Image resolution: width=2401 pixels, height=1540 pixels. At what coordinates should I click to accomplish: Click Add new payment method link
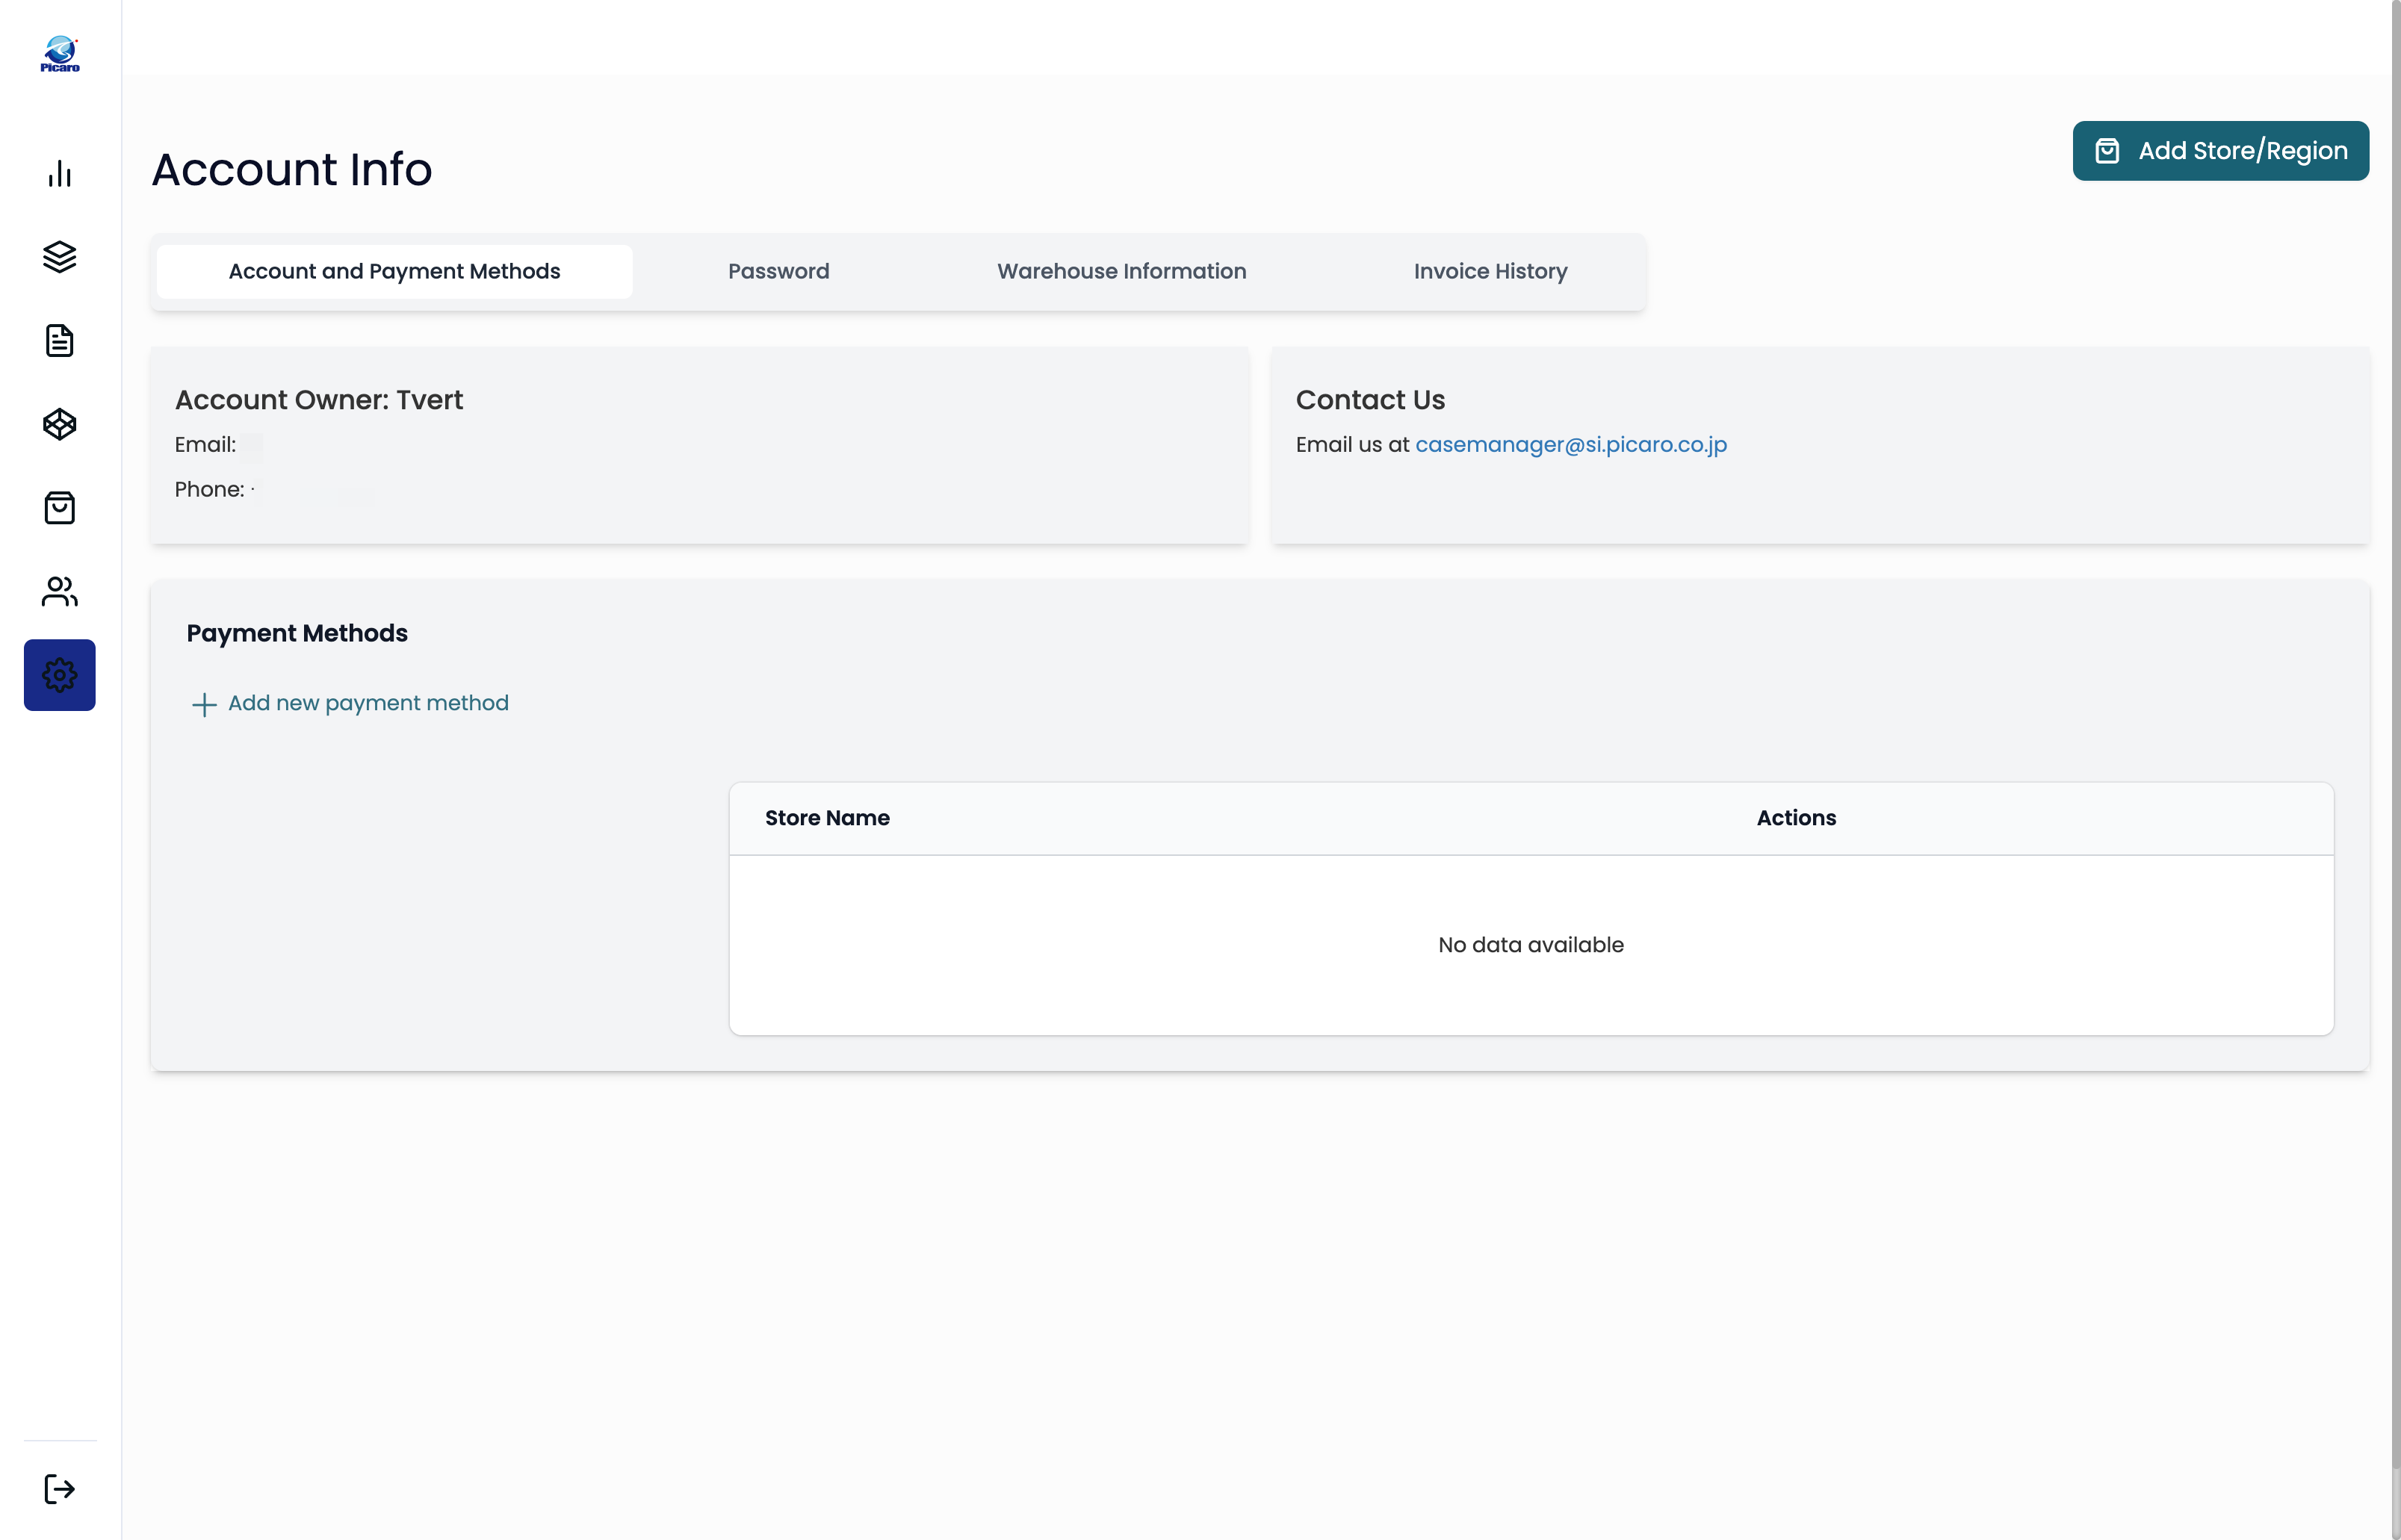pyautogui.click(x=368, y=703)
